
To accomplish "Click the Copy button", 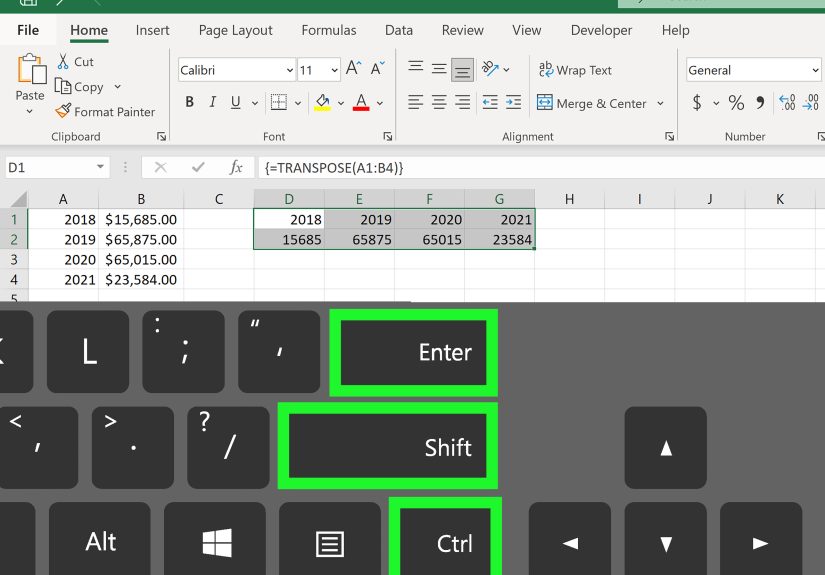I will [79, 87].
